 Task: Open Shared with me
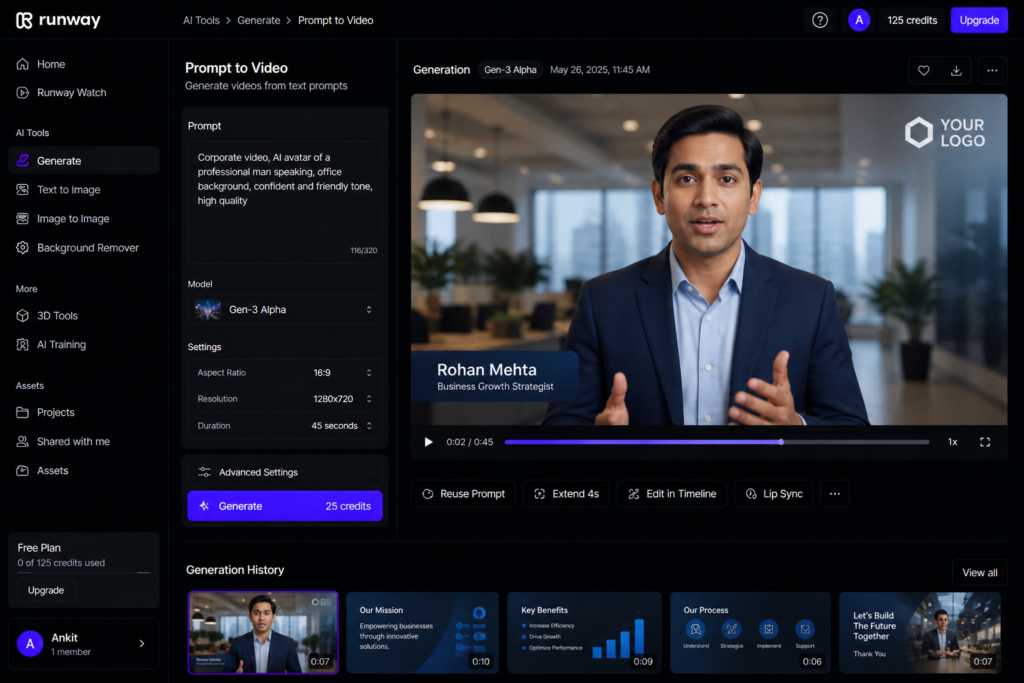[84, 441]
